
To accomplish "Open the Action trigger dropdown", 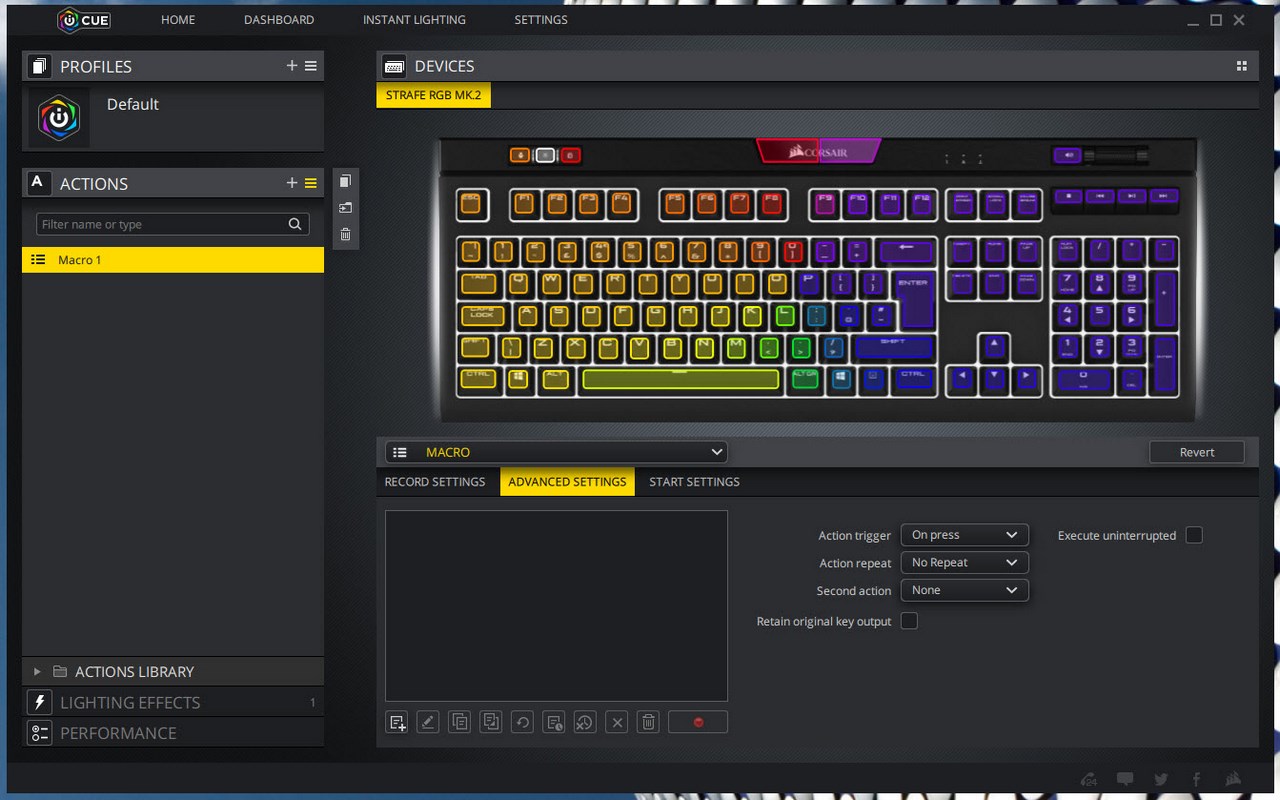I will pos(964,535).
